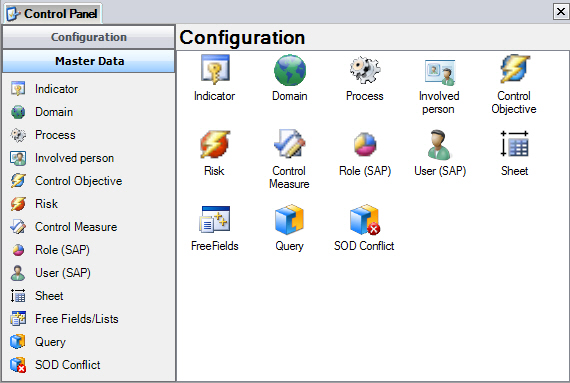Screen dimensions: 570x383
Task: Collapse the Master Data sidebar section
Action: click(x=89, y=61)
